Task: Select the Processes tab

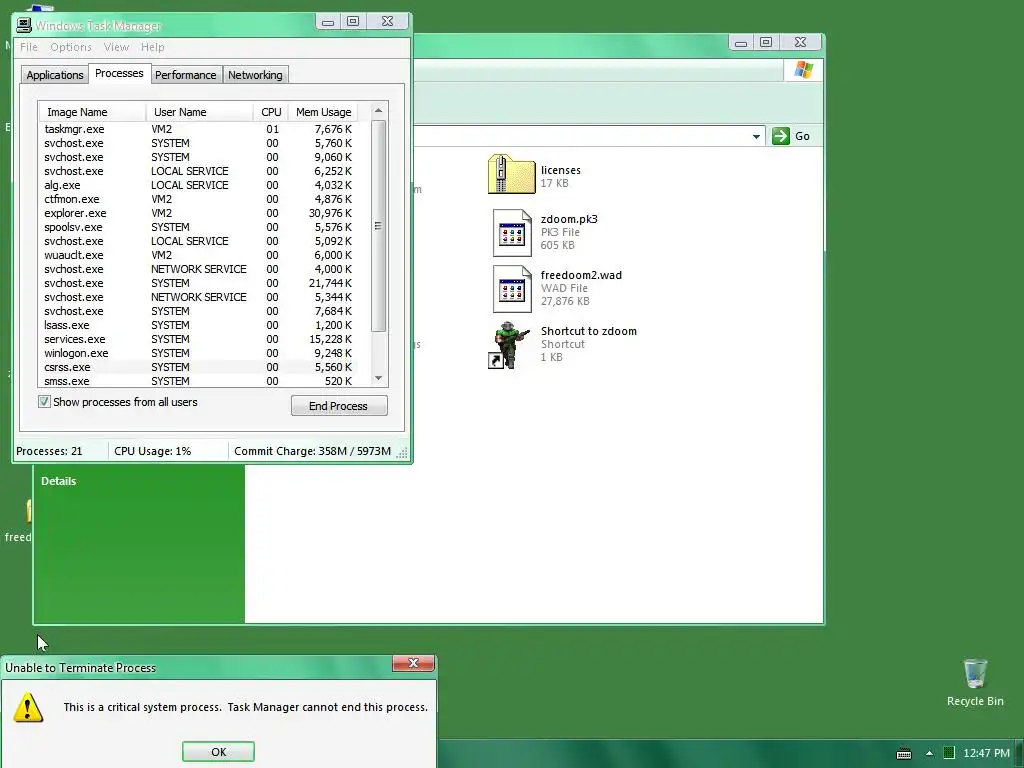Action: 119,73
